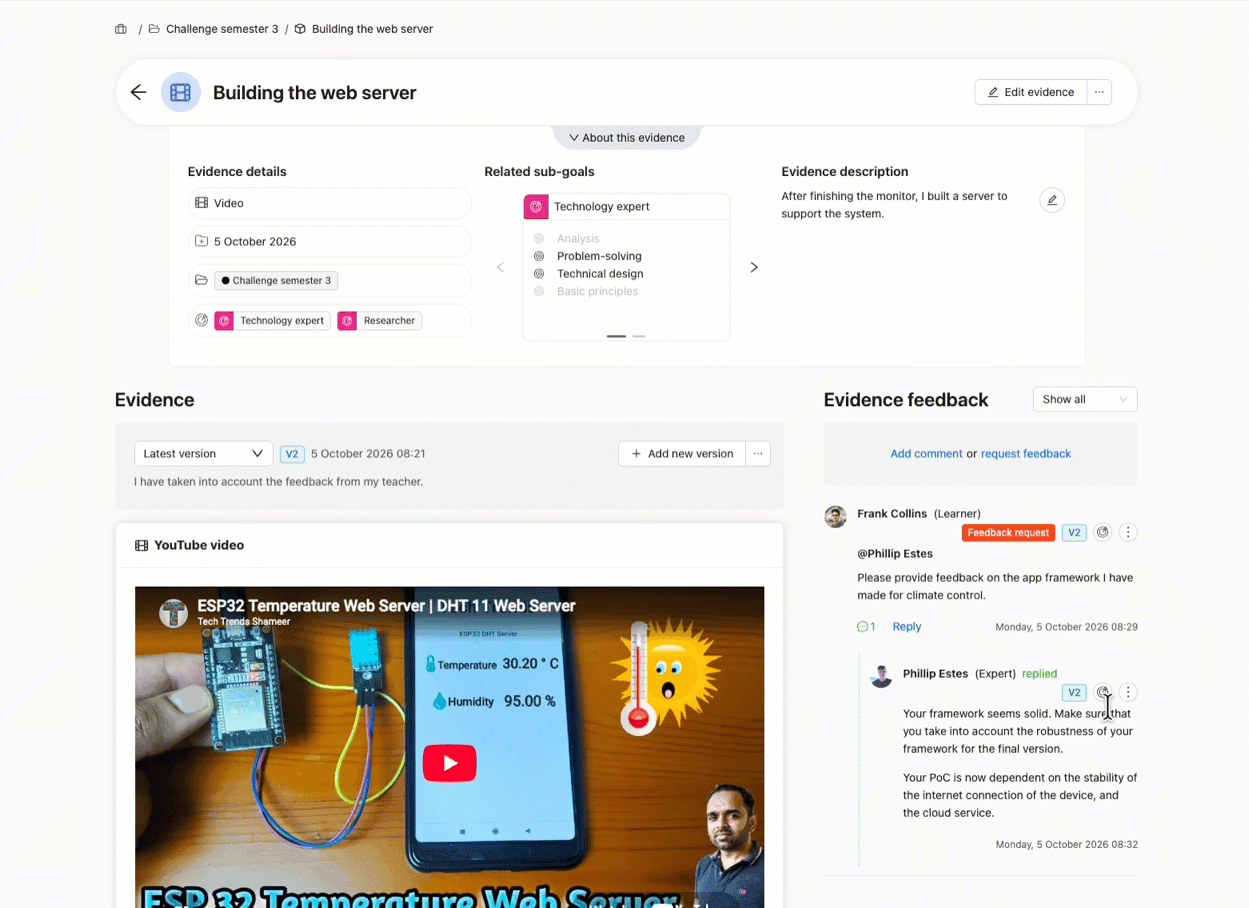Click the Technology expert tag label
This screenshot has height=908, width=1249.
[x=282, y=321]
